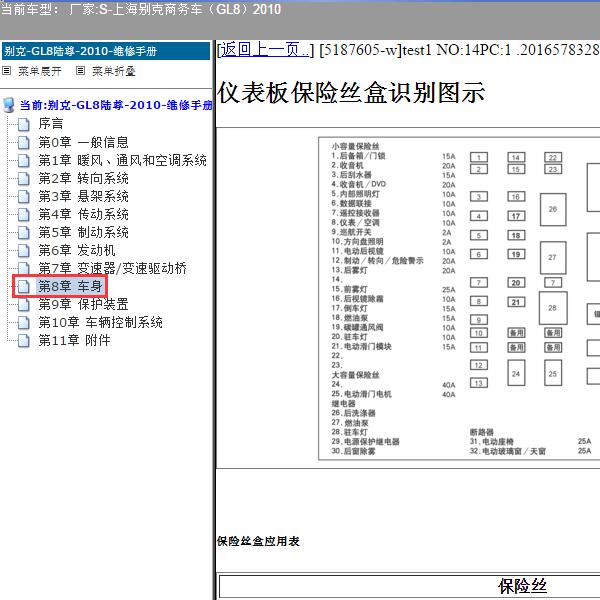Click the 保险丝 table header cell
This screenshot has height=600, width=600.
click(x=409, y=586)
